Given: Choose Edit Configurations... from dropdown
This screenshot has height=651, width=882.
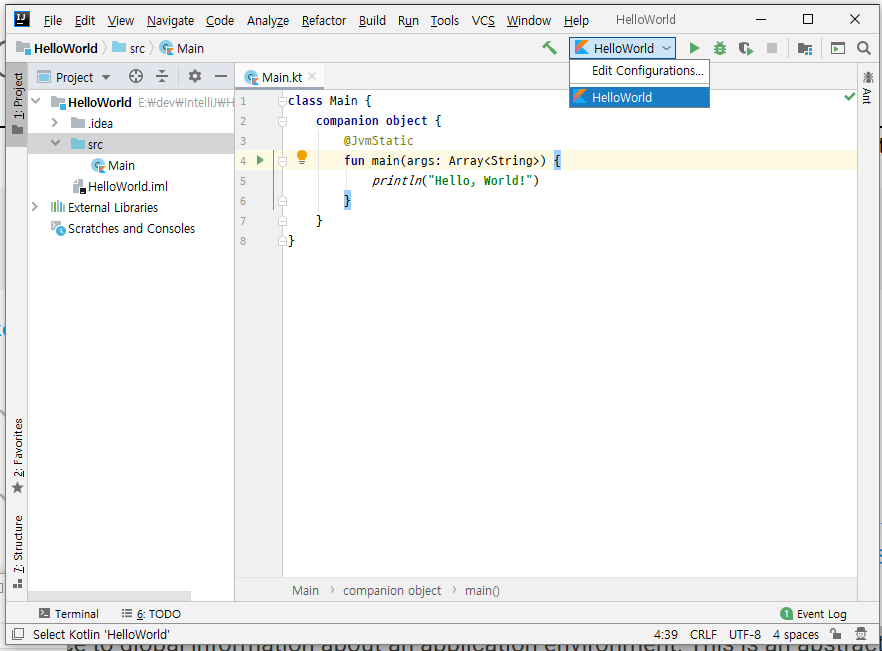Looking at the screenshot, I should 640,71.
